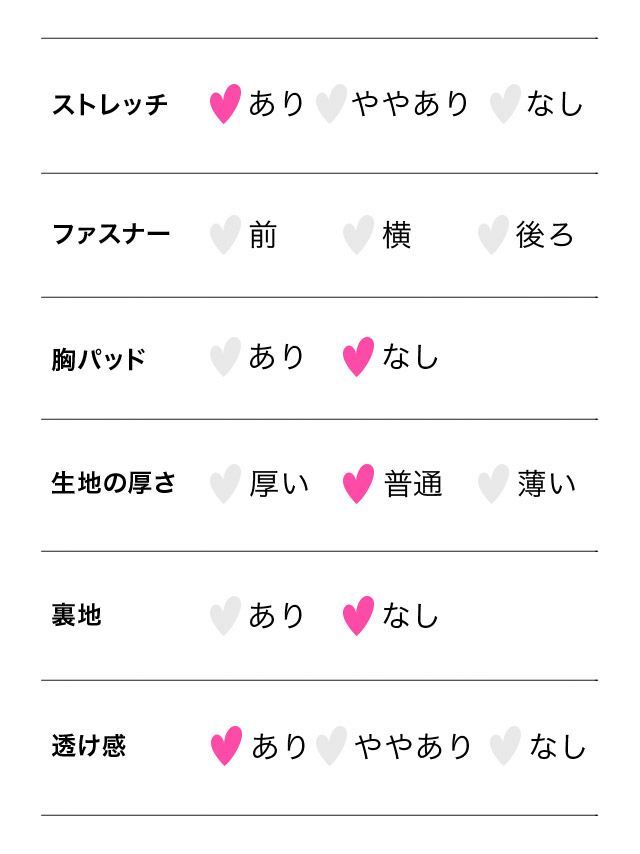The height and width of the screenshot is (854, 640).
Task: Click the gray heart for 胸パッド あり
Action: [225, 357]
